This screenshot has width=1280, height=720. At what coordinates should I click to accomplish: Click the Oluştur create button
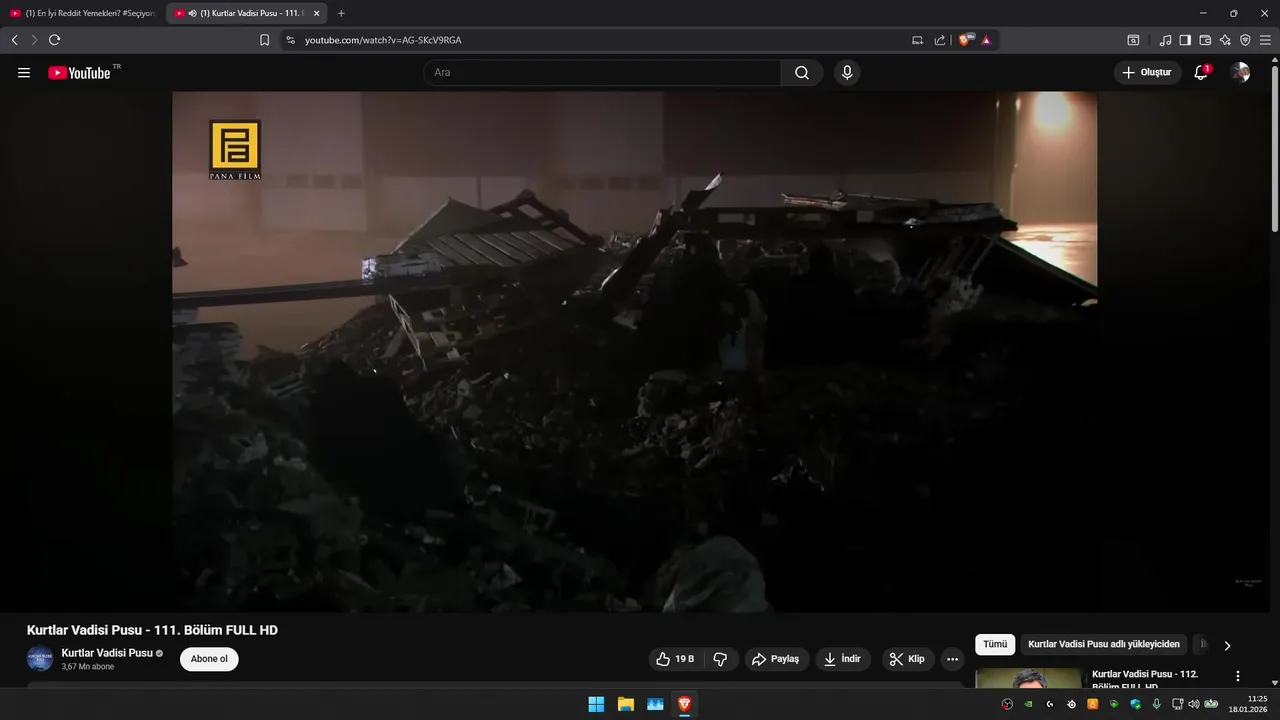tap(1147, 72)
